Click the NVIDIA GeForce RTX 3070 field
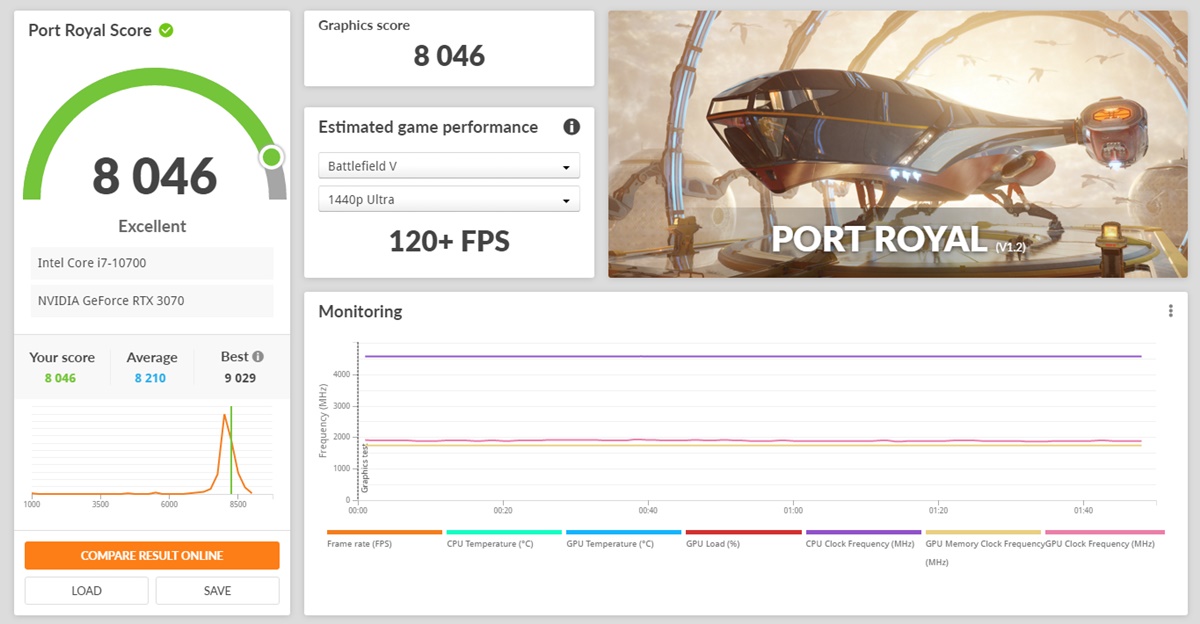The width and height of the screenshot is (1200, 624). 152,300
